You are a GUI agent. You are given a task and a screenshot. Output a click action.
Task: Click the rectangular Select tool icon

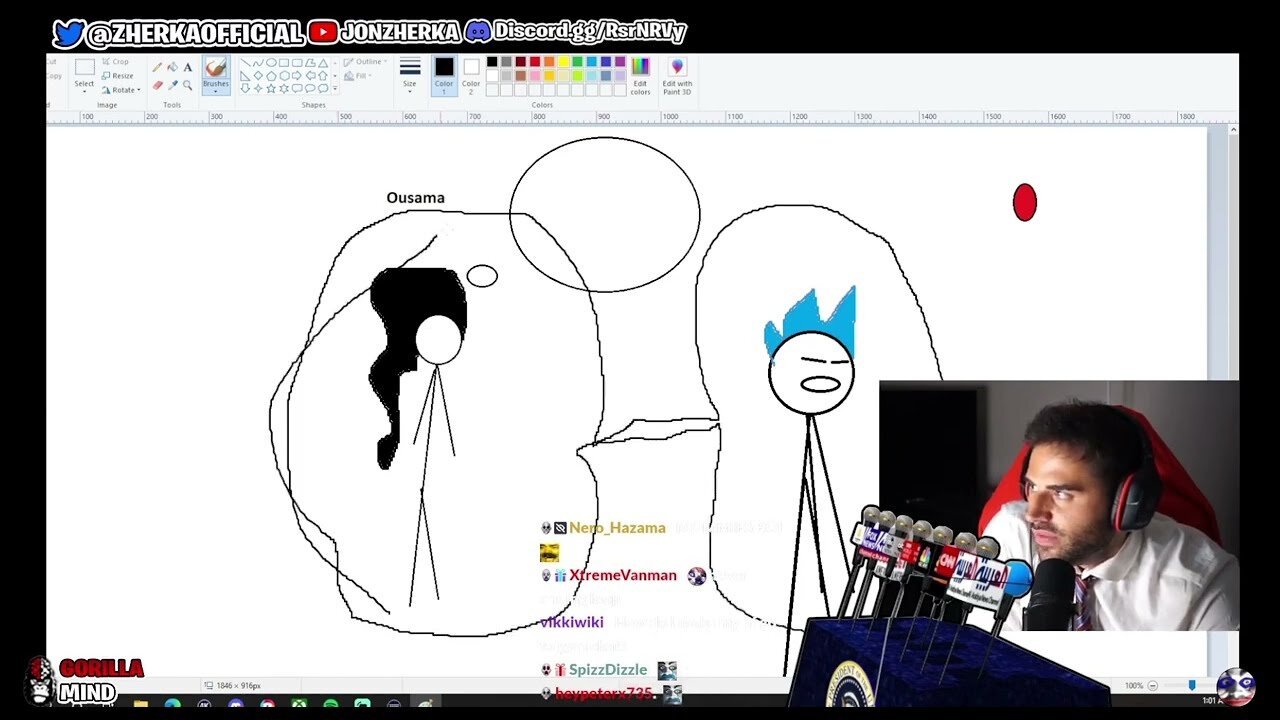84,67
